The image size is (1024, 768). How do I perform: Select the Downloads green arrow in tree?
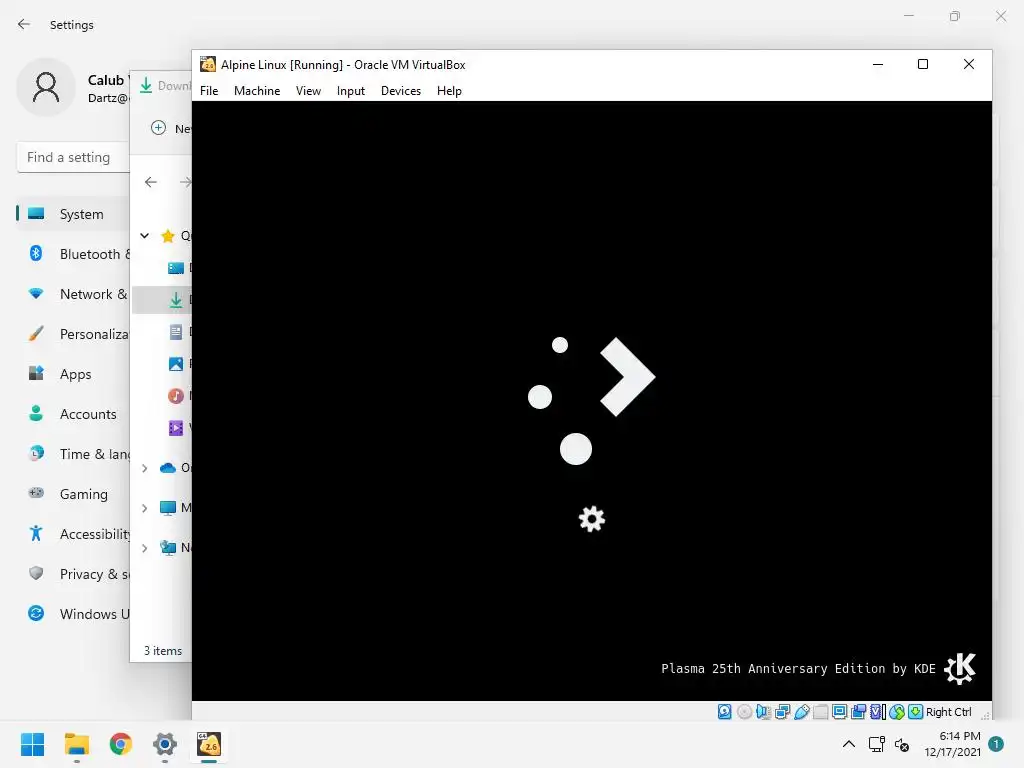[176, 300]
